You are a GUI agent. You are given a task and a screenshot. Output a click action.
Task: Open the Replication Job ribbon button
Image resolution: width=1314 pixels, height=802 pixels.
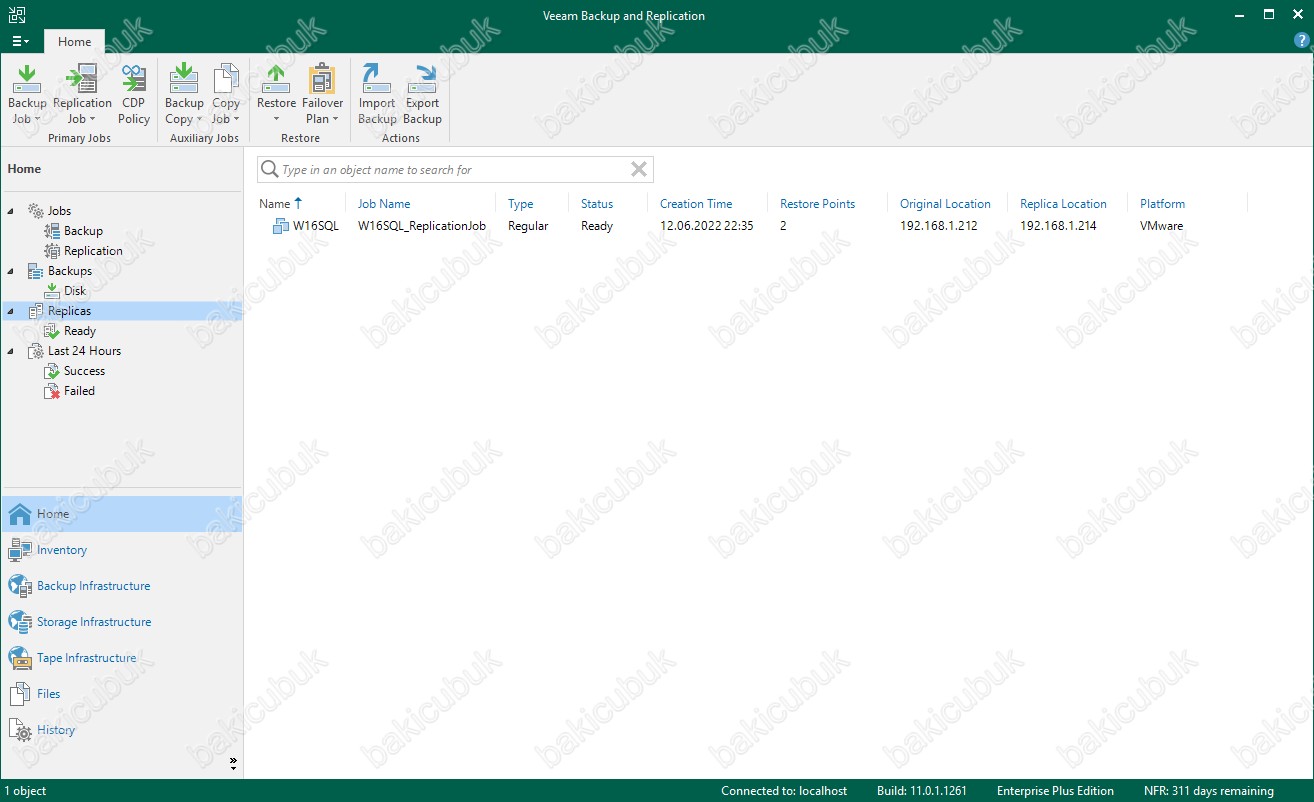(x=82, y=94)
